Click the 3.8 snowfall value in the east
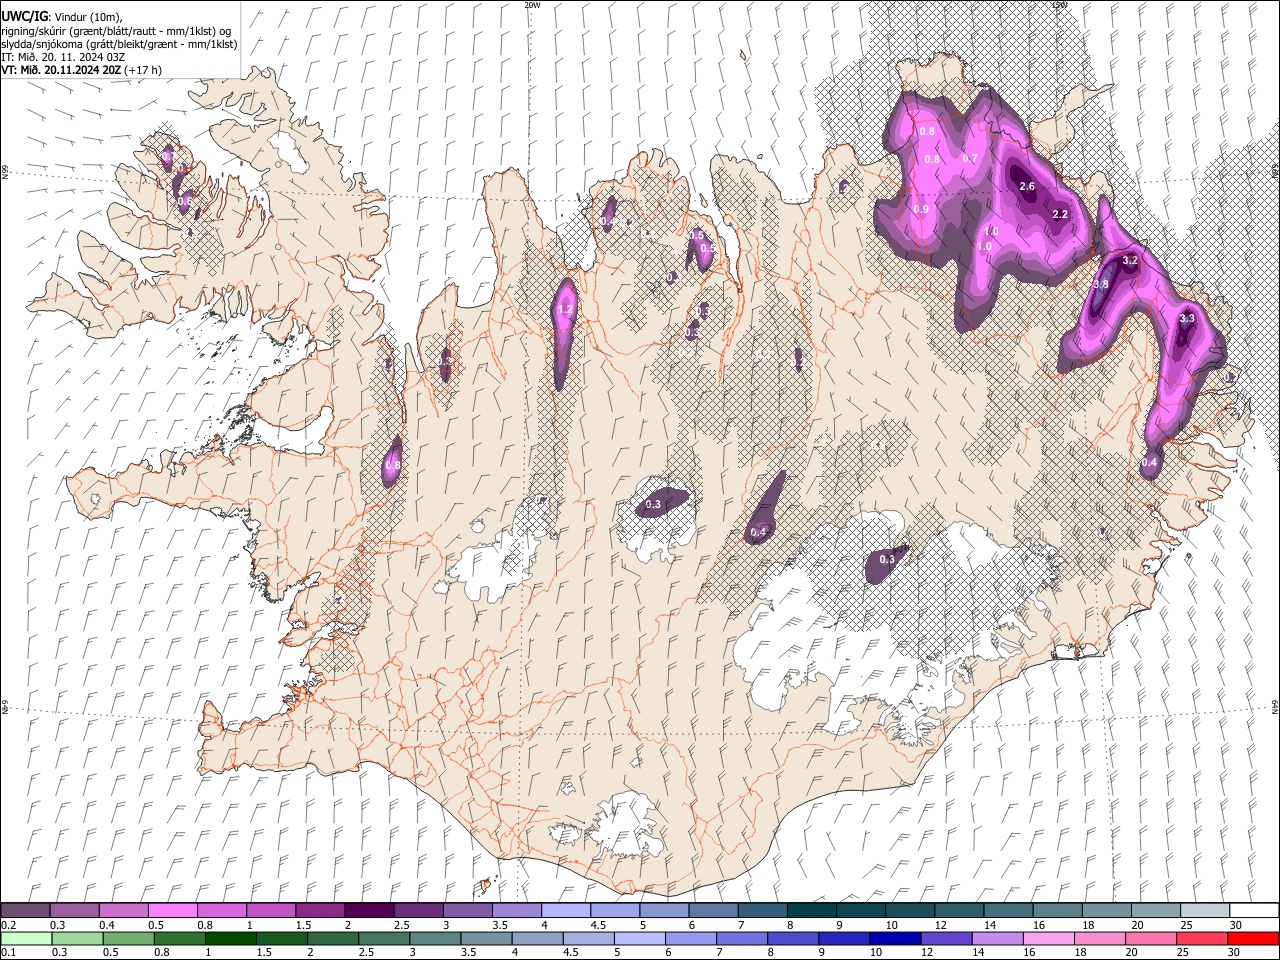The width and height of the screenshot is (1280, 960). [1102, 284]
